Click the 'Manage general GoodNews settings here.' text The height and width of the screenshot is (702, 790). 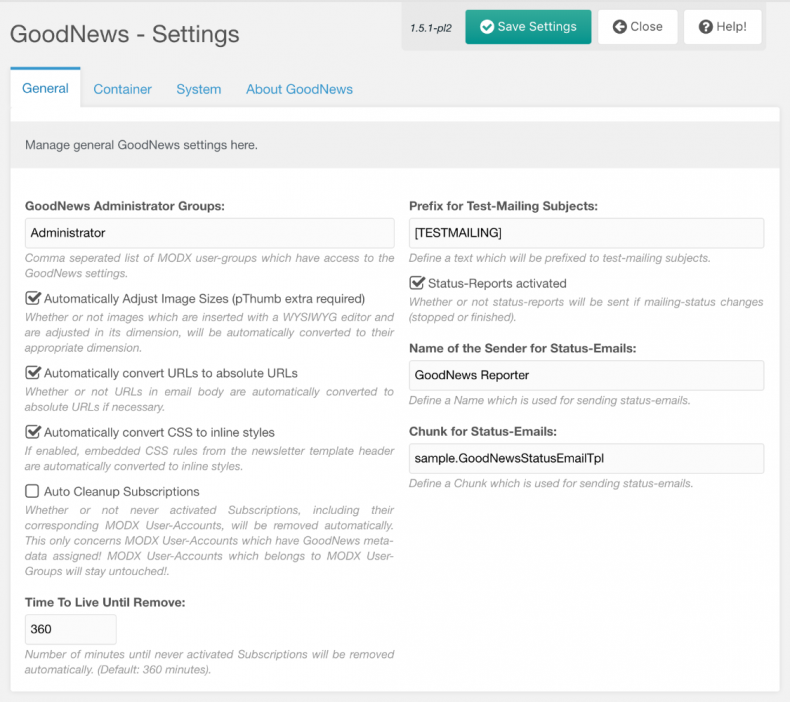pyautogui.click(x=142, y=145)
